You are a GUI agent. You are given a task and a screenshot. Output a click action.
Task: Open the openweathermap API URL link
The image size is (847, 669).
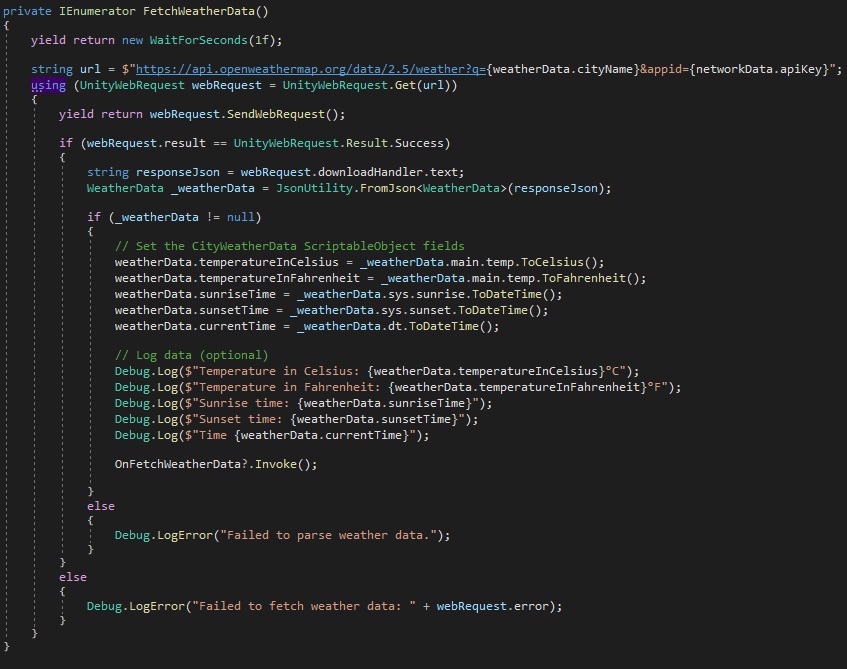coord(311,69)
